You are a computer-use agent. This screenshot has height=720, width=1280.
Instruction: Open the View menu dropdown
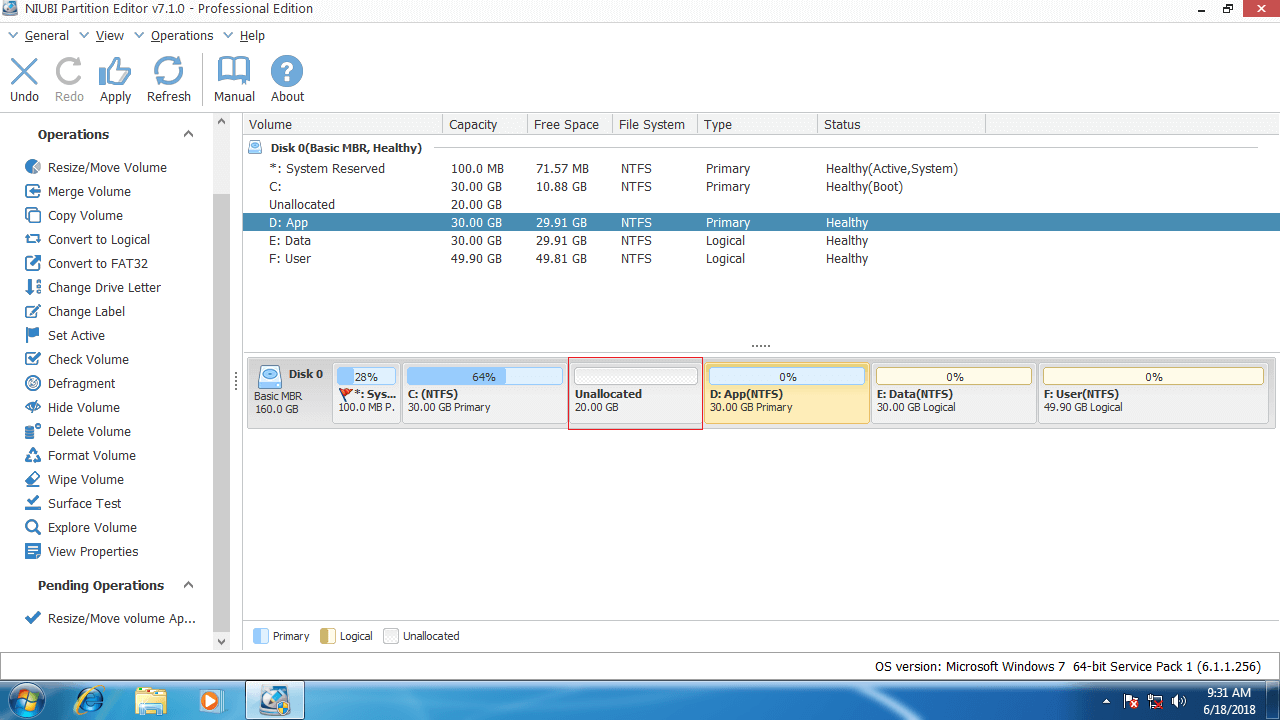pos(109,35)
